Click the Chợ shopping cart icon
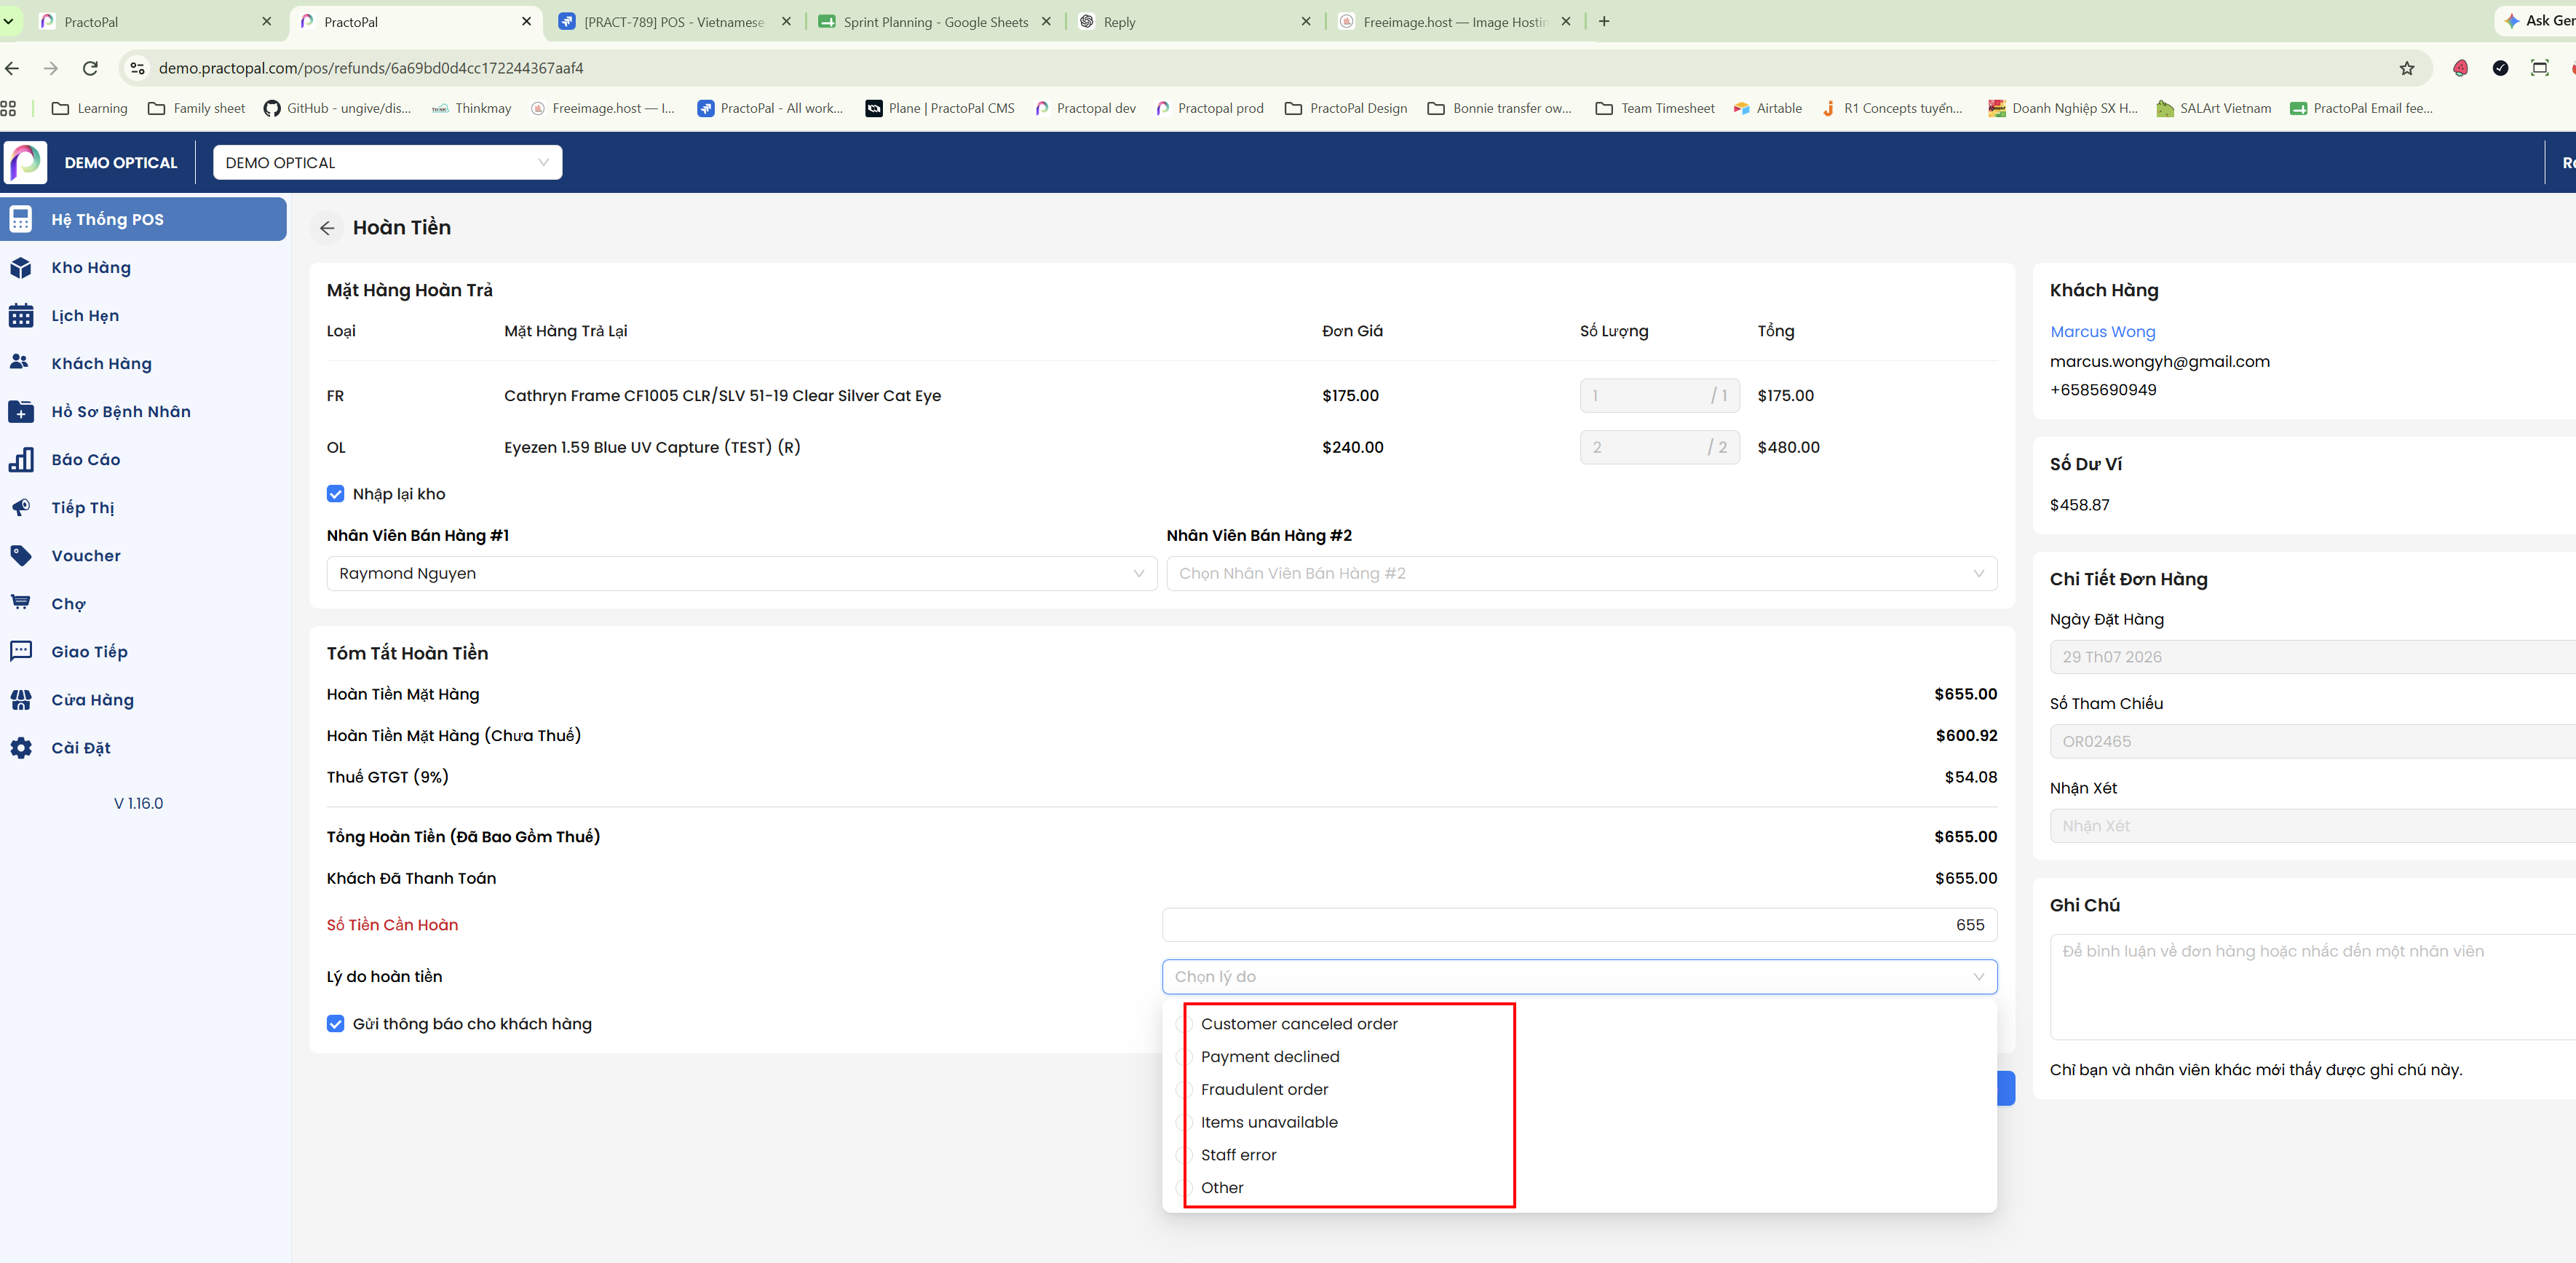Screen dimensions: 2576x1263 point(21,603)
